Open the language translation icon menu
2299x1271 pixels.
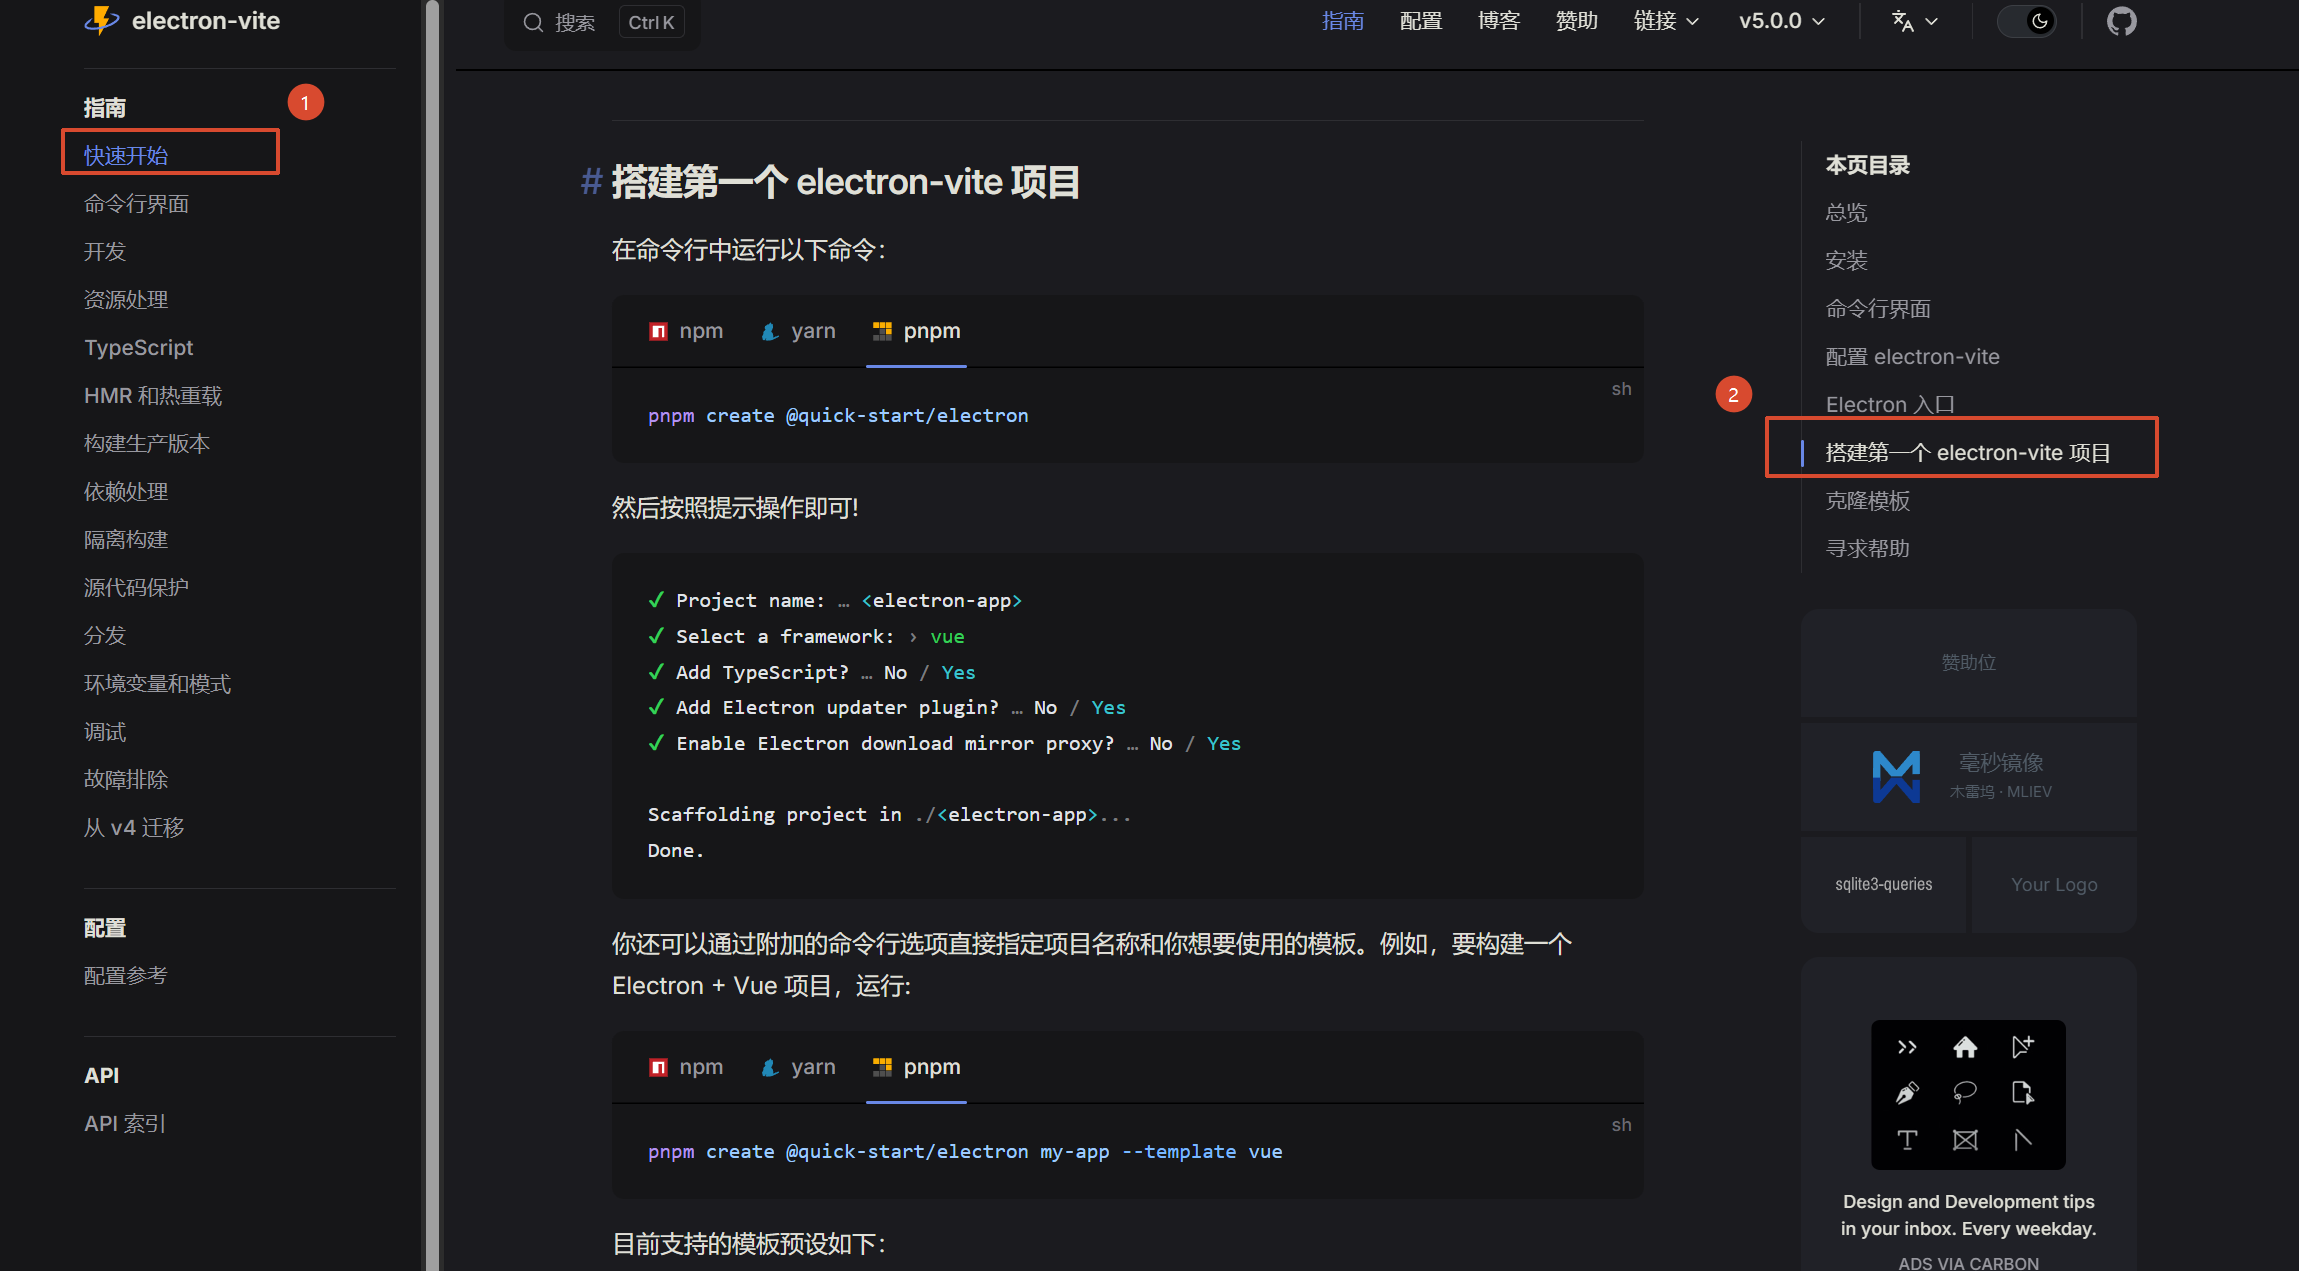pyautogui.click(x=1902, y=21)
